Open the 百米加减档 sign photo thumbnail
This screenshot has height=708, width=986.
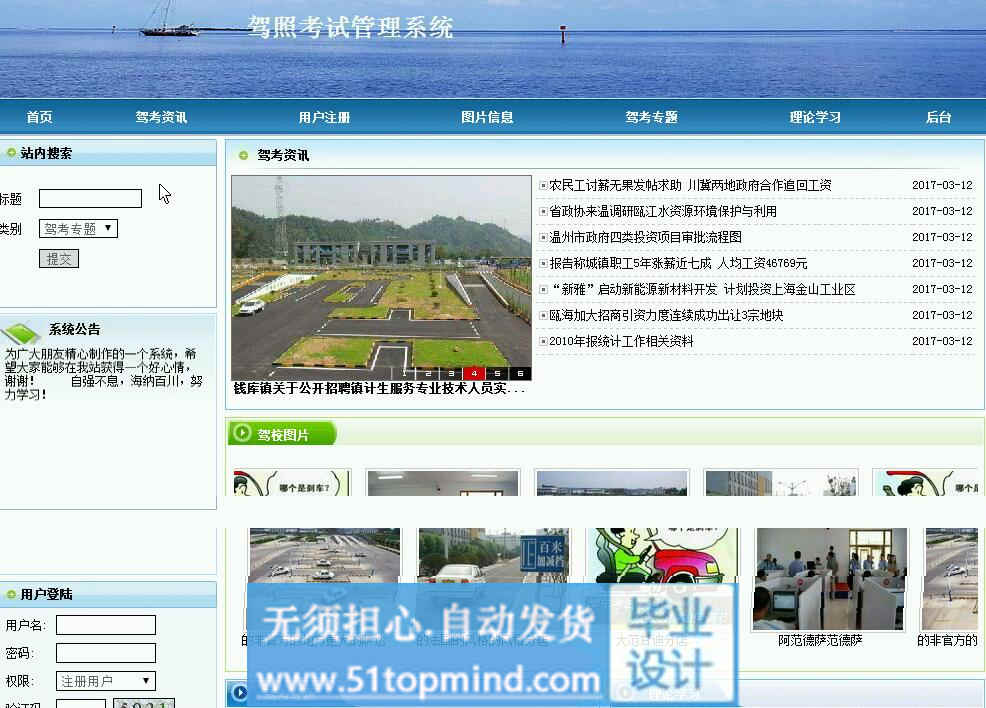pyautogui.click(x=493, y=556)
